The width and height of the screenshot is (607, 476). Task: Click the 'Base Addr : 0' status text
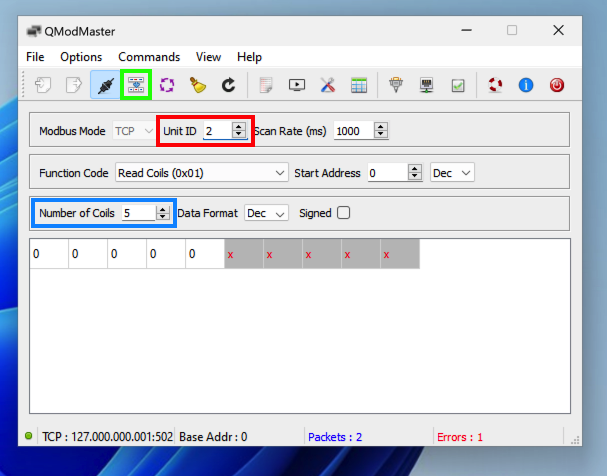tap(213, 437)
